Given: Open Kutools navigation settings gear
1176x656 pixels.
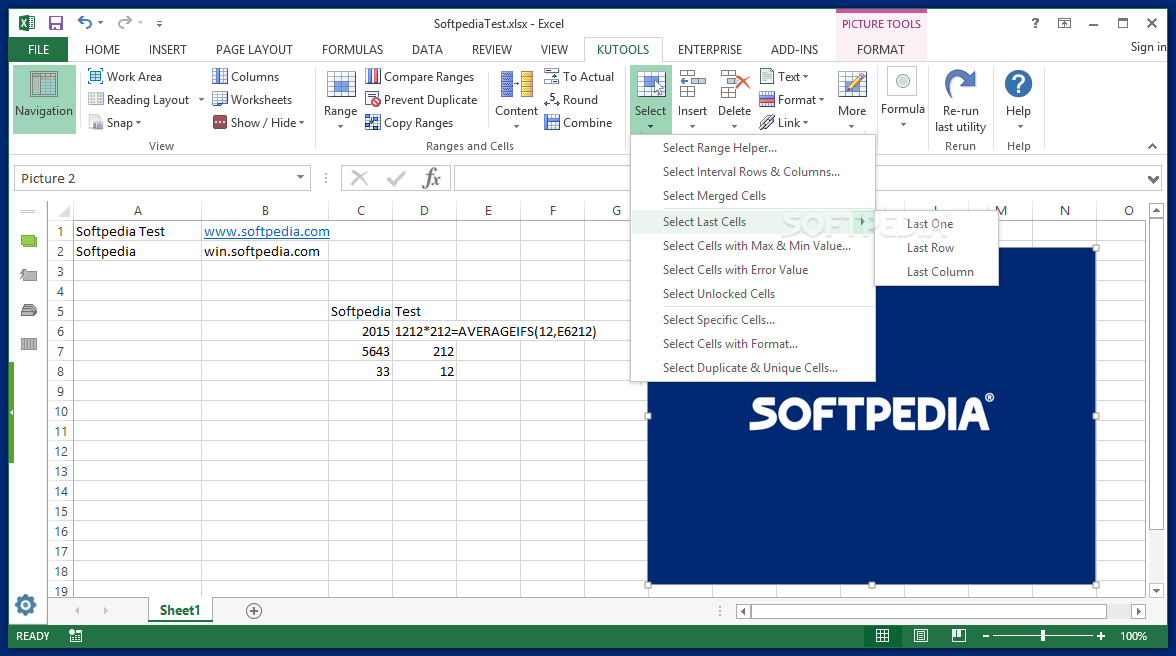Looking at the screenshot, I should point(26,605).
